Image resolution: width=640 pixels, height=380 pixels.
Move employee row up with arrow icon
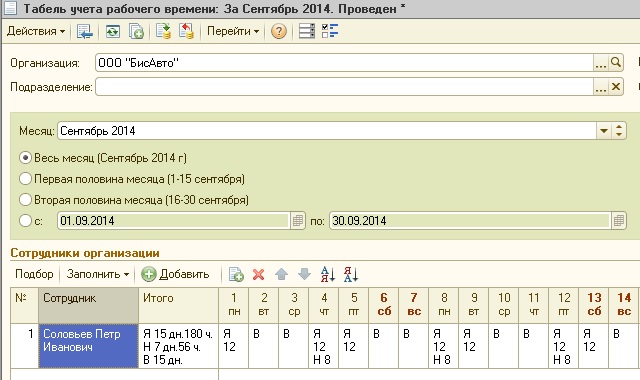click(x=282, y=274)
